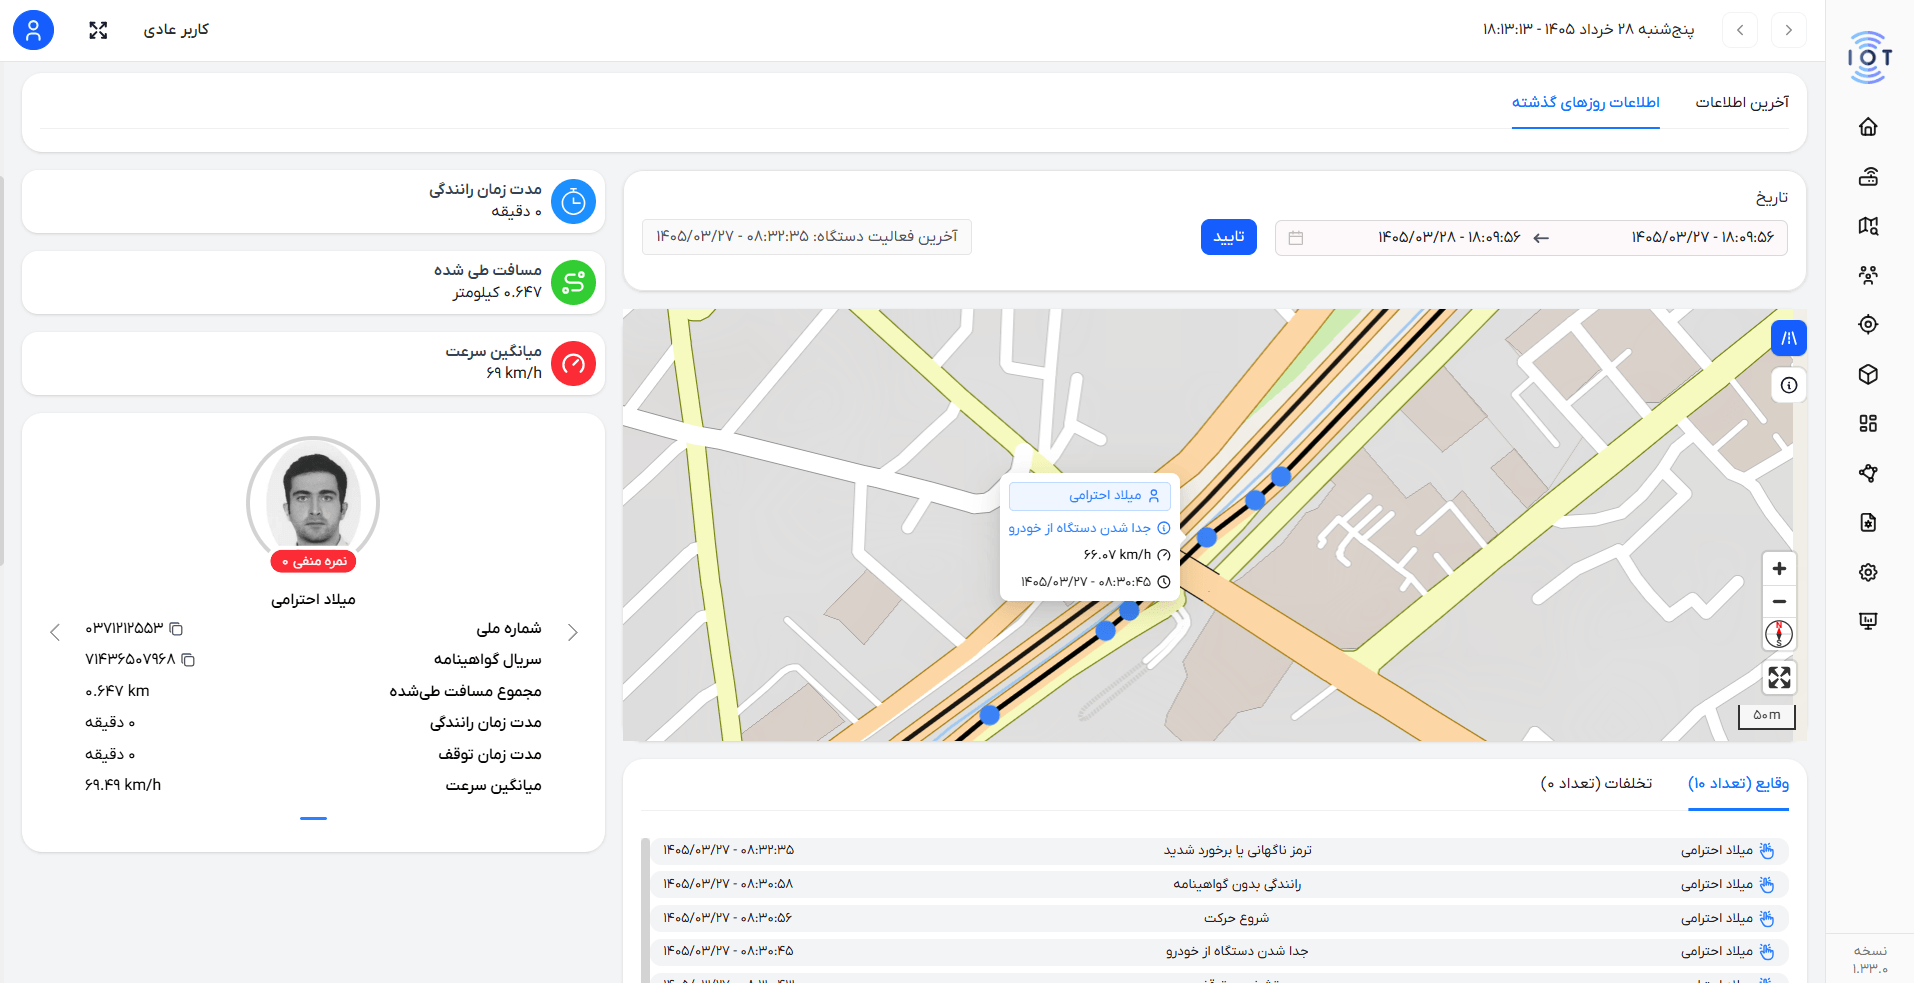Open the cube package icon in sidebar
Screen dimensions: 1914x983
(1868, 374)
